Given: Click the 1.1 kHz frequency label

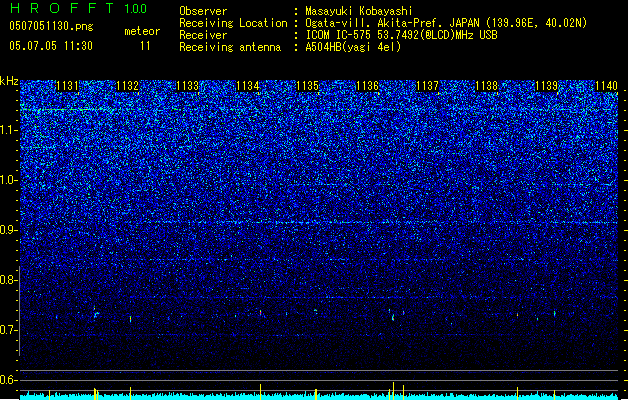Looking at the screenshot, I should (x=9, y=130).
